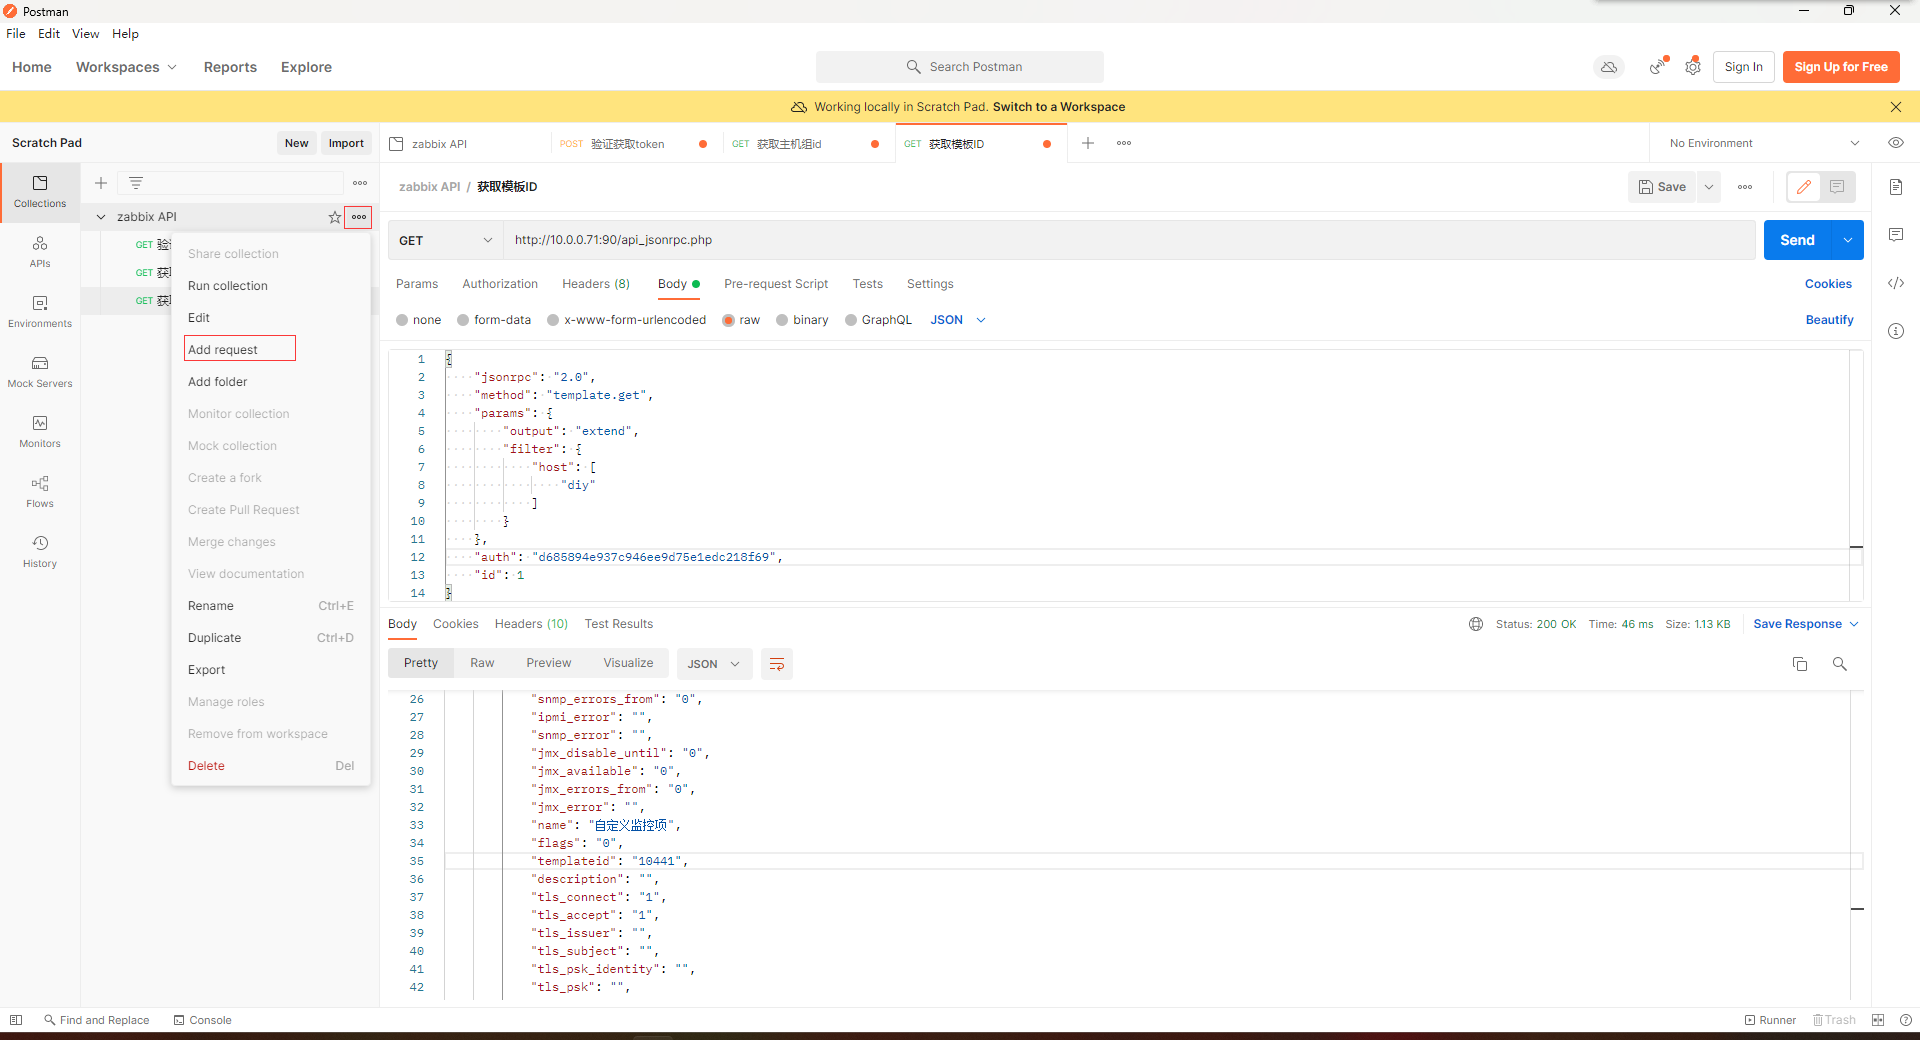Screen dimensions: 1920x1040
Task: Open the code snippet icon
Action: [x=1896, y=283]
